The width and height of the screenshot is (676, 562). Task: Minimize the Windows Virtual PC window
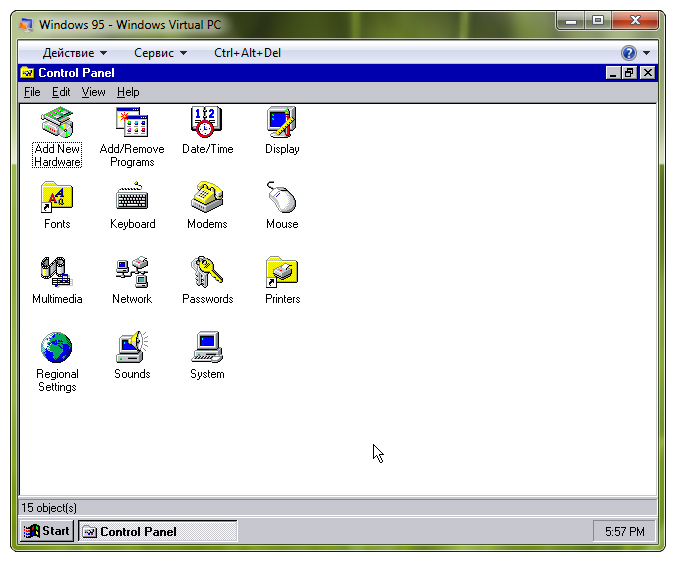pyautogui.click(x=571, y=21)
